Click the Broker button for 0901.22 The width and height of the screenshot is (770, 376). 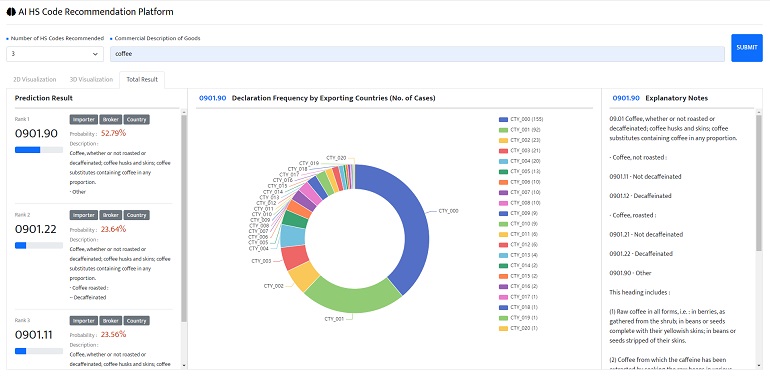[110, 215]
